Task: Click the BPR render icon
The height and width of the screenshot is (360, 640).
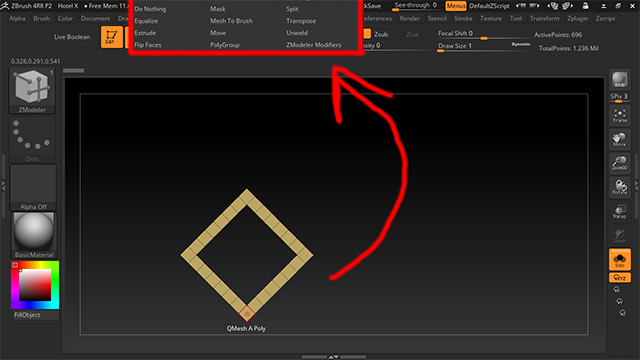Action: click(620, 79)
